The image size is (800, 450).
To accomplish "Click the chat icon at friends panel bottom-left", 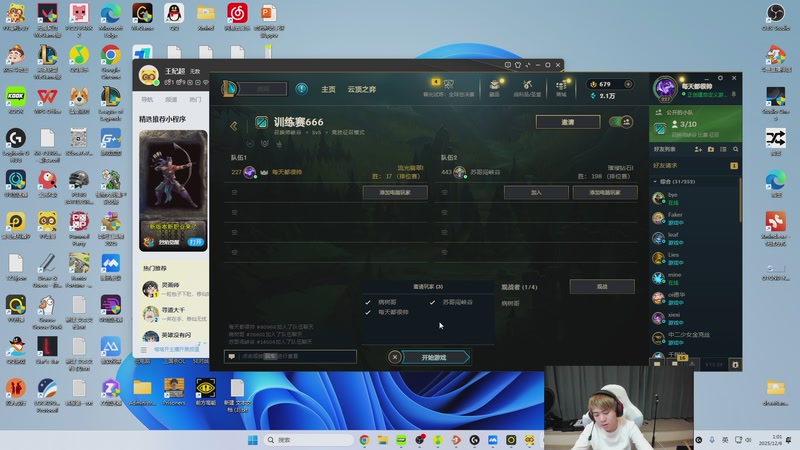I will 657,364.
